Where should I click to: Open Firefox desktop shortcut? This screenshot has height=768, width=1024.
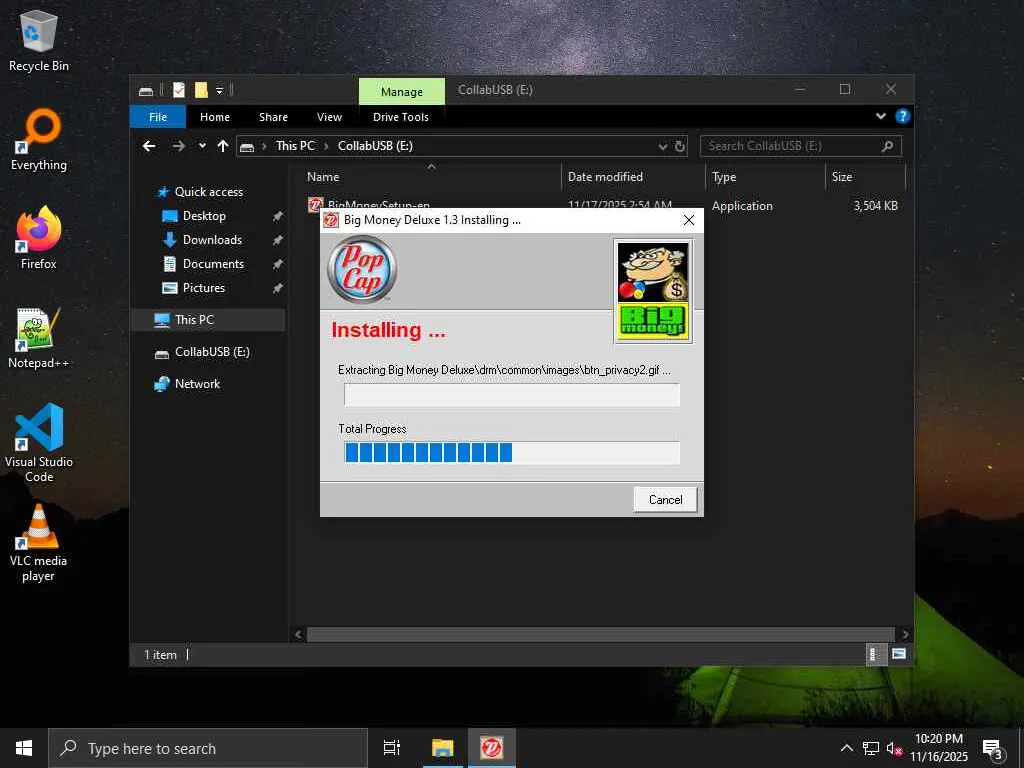pos(39,238)
